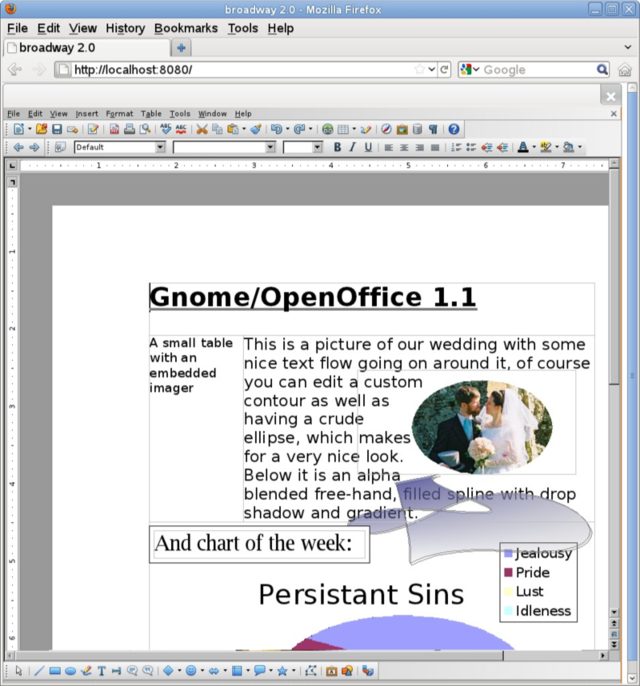Toggle Italic formatting
The image size is (640, 686).
click(x=352, y=147)
